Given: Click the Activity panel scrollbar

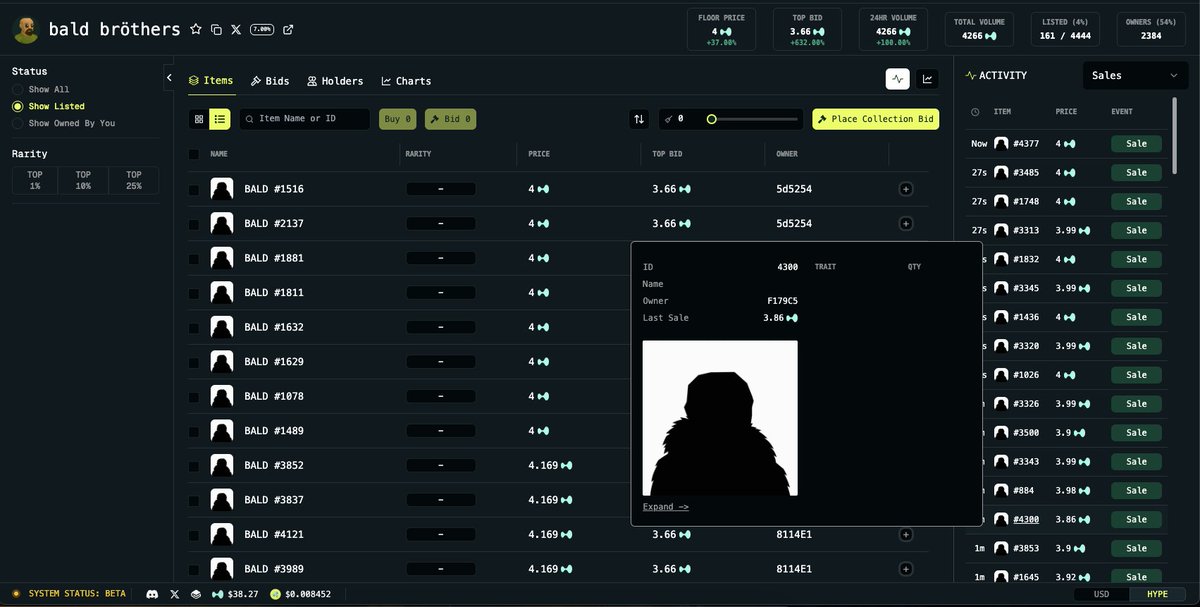Looking at the screenshot, I should click(1174, 135).
